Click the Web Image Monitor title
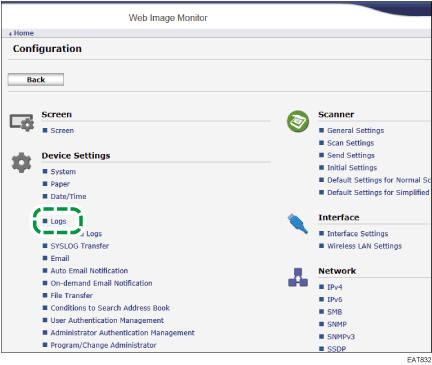Screen dimensions: 432x365 [x=168, y=18]
